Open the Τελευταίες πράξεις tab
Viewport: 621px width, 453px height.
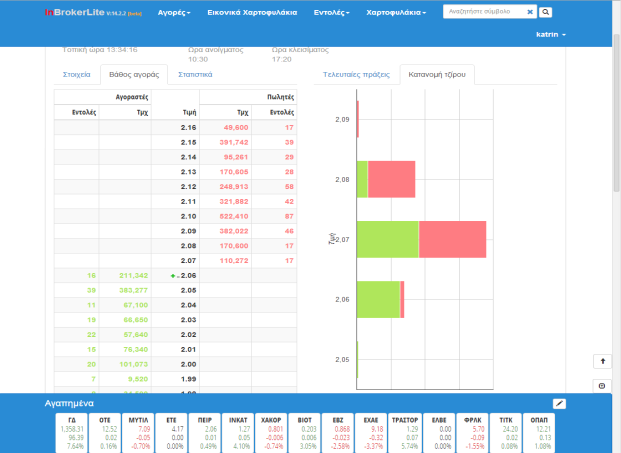coord(356,75)
